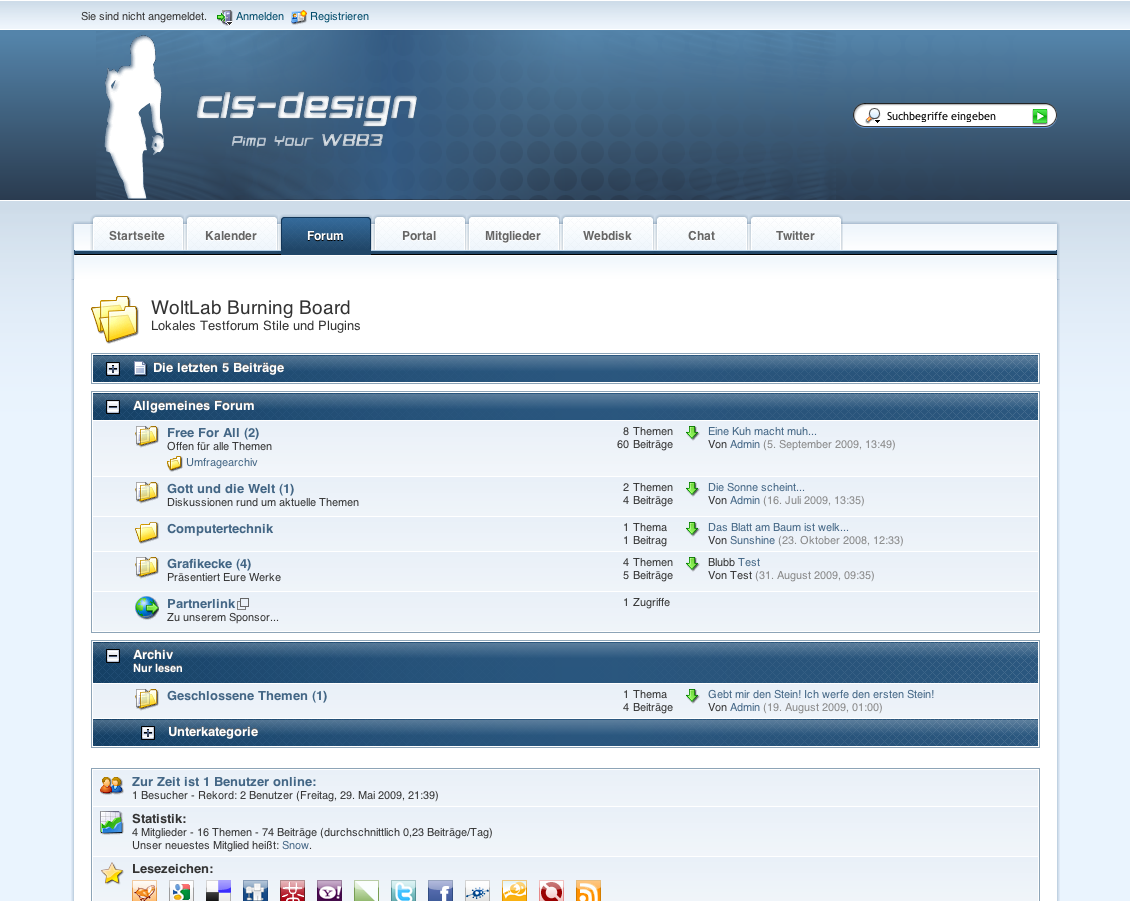Click the Free For All folder icon
The height and width of the screenshot is (901, 1130).
pyautogui.click(x=147, y=436)
